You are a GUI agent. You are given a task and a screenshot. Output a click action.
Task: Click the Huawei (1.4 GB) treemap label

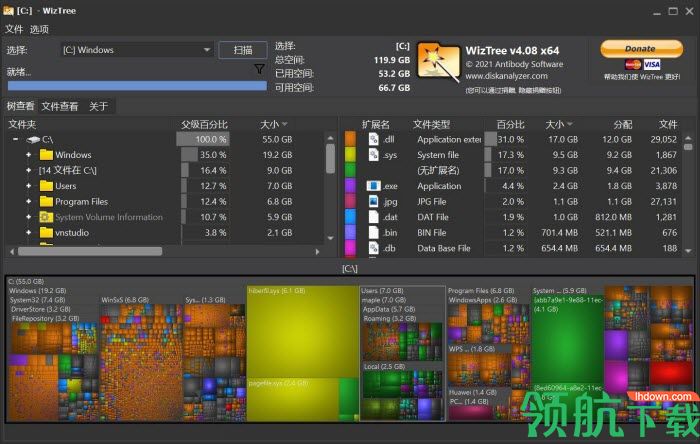click(473, 392)
